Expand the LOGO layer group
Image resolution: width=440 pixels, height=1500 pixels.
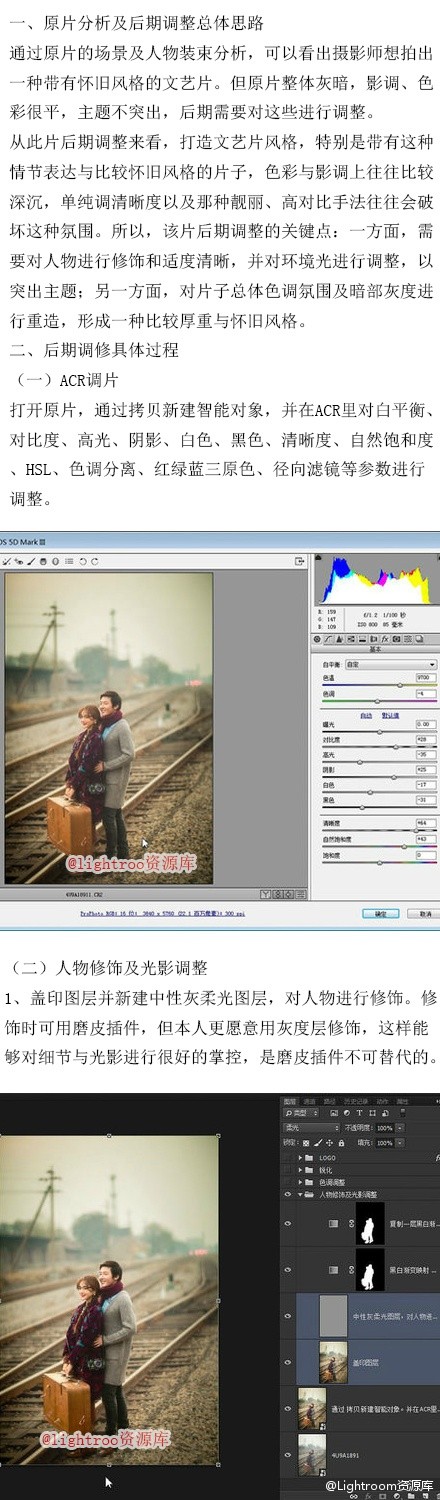(300, 1158)
